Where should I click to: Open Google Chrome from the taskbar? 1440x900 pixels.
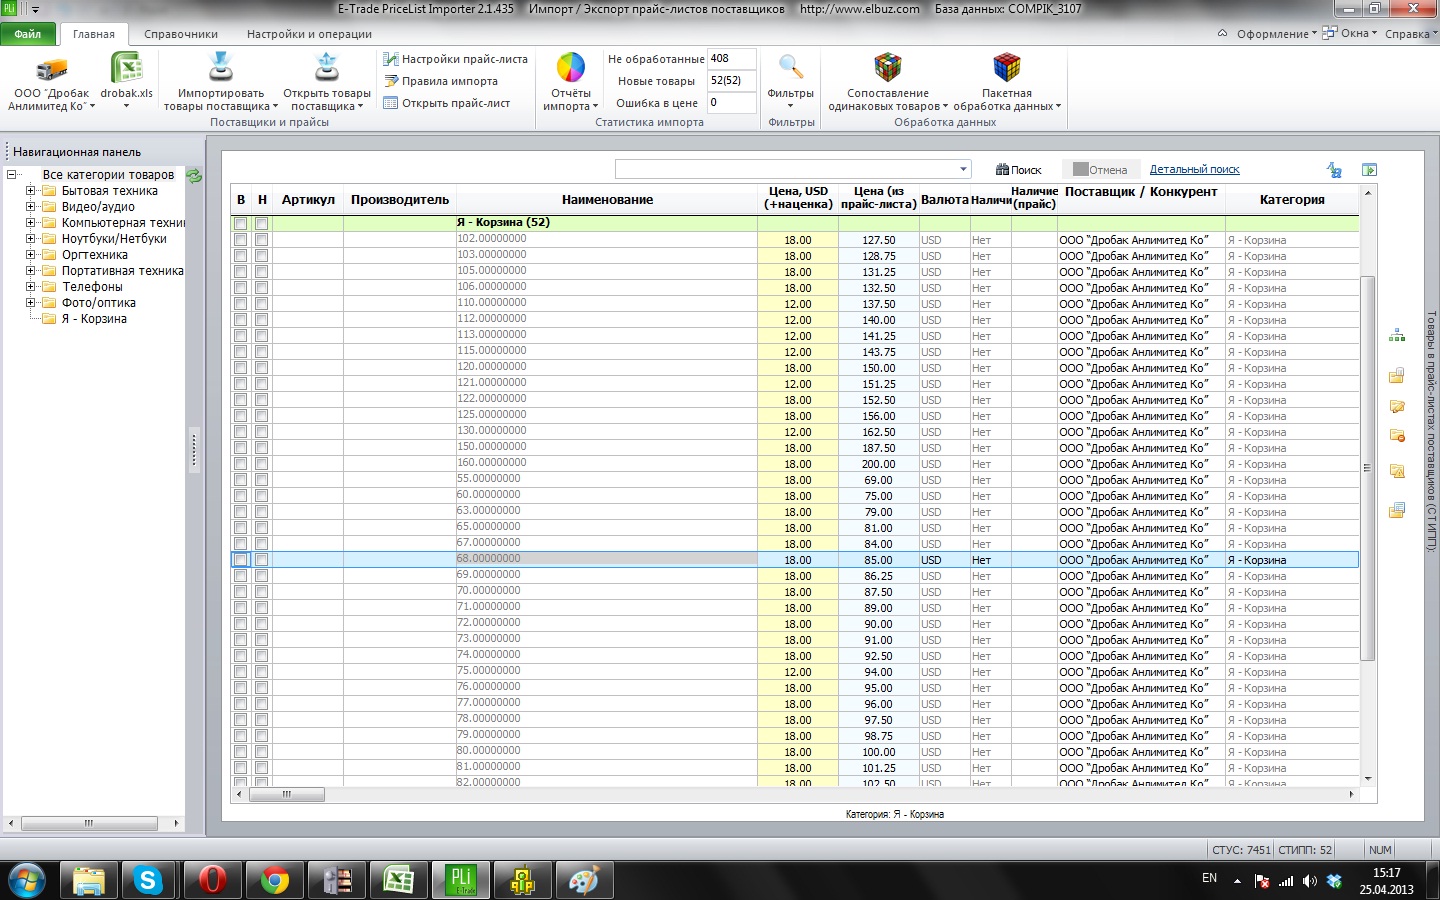[274, 881]
